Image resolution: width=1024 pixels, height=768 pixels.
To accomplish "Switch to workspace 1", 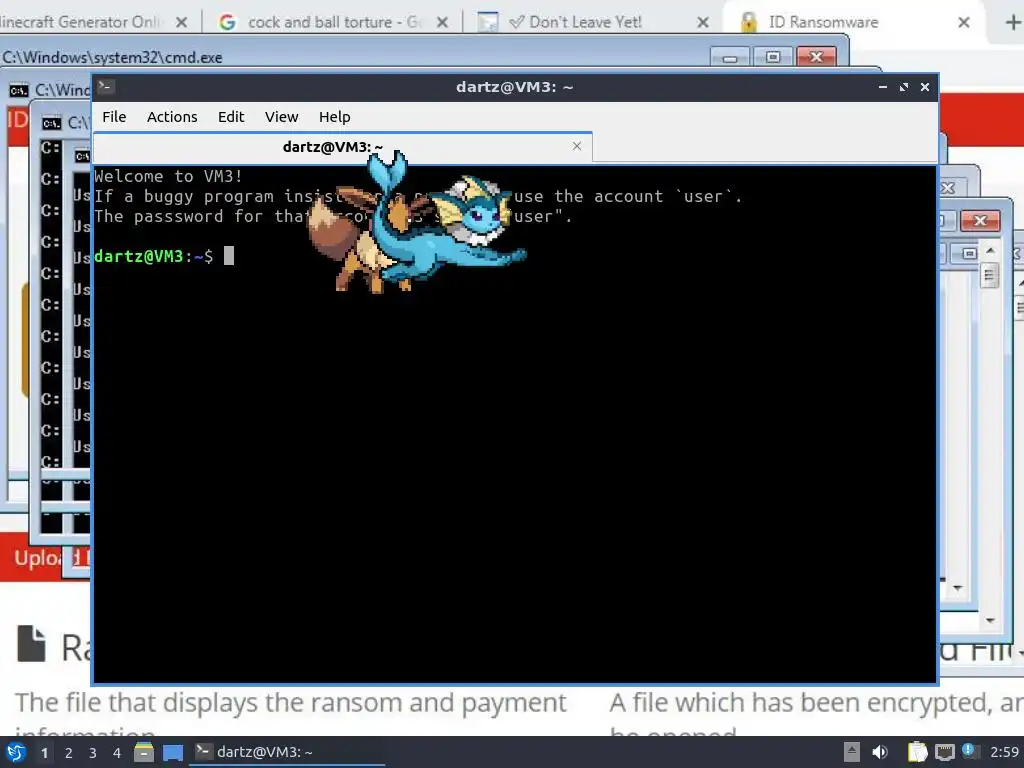I will [x=44, y=753].
